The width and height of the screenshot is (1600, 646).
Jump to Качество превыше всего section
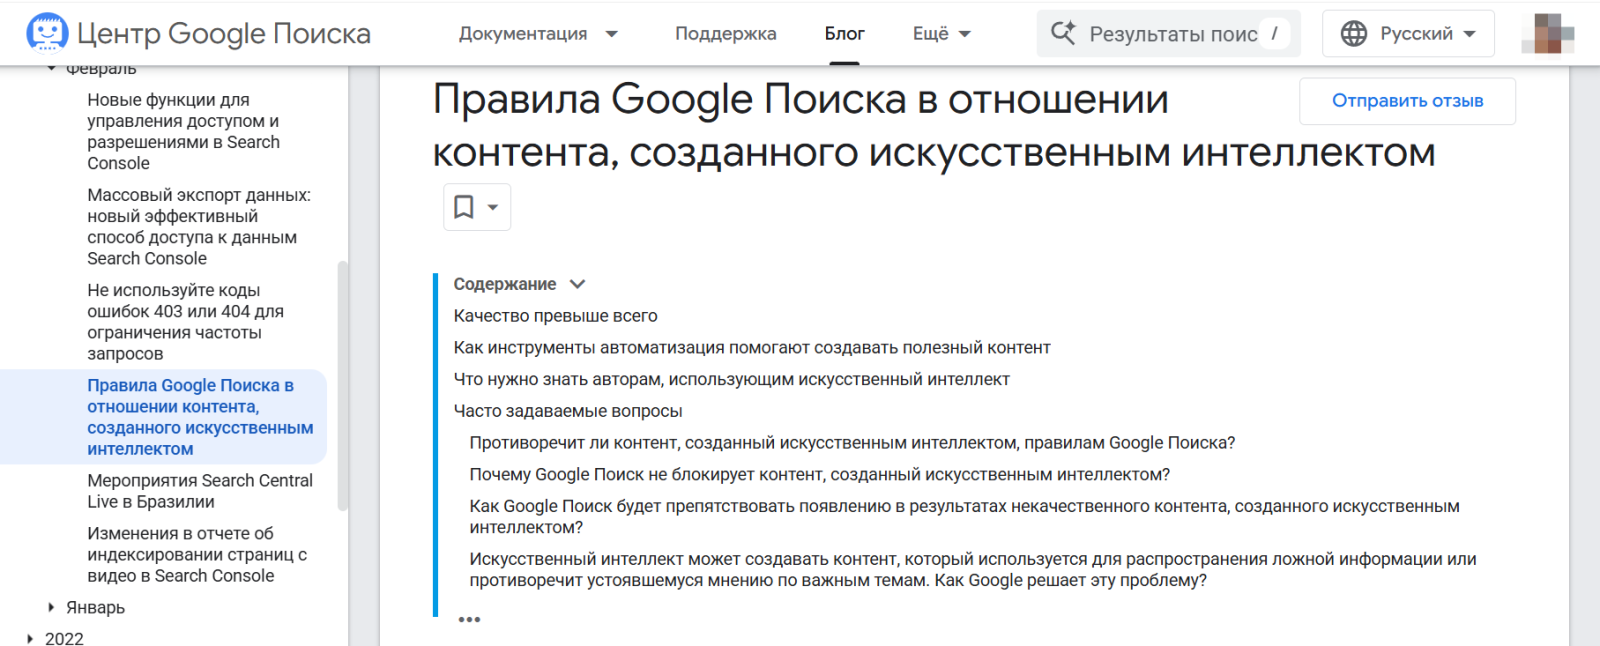click(555, 316)
